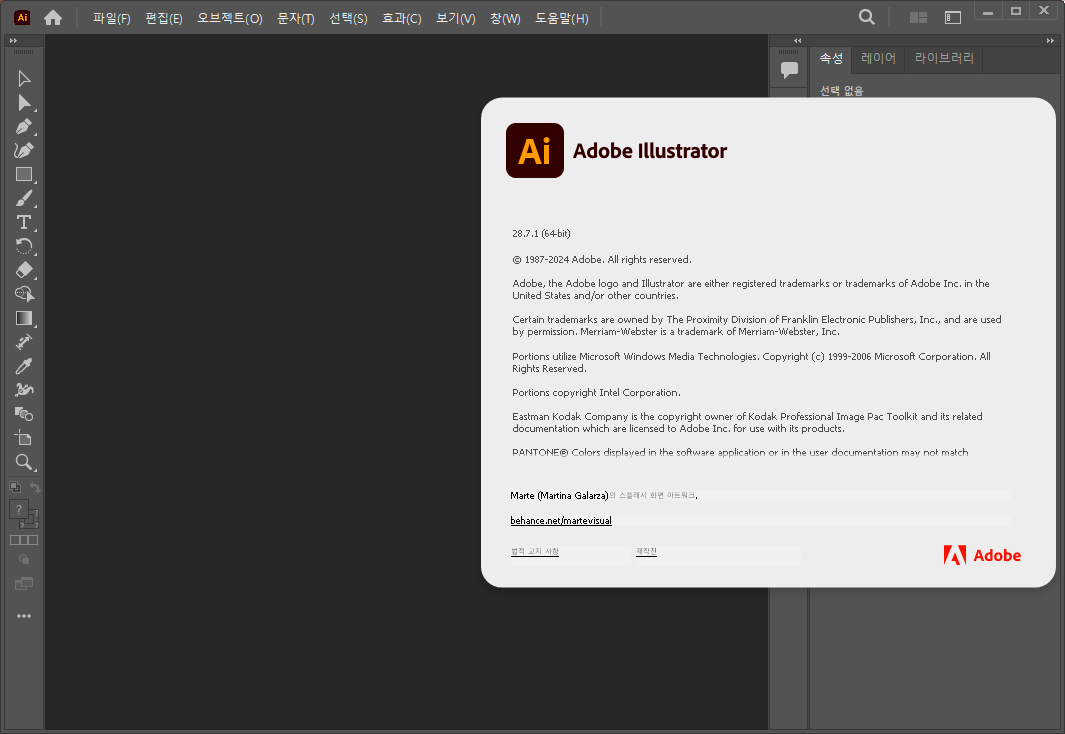Expand the left toolbar double arrows
Viewport: 1065px width, 734px height.
coord(14,41)
